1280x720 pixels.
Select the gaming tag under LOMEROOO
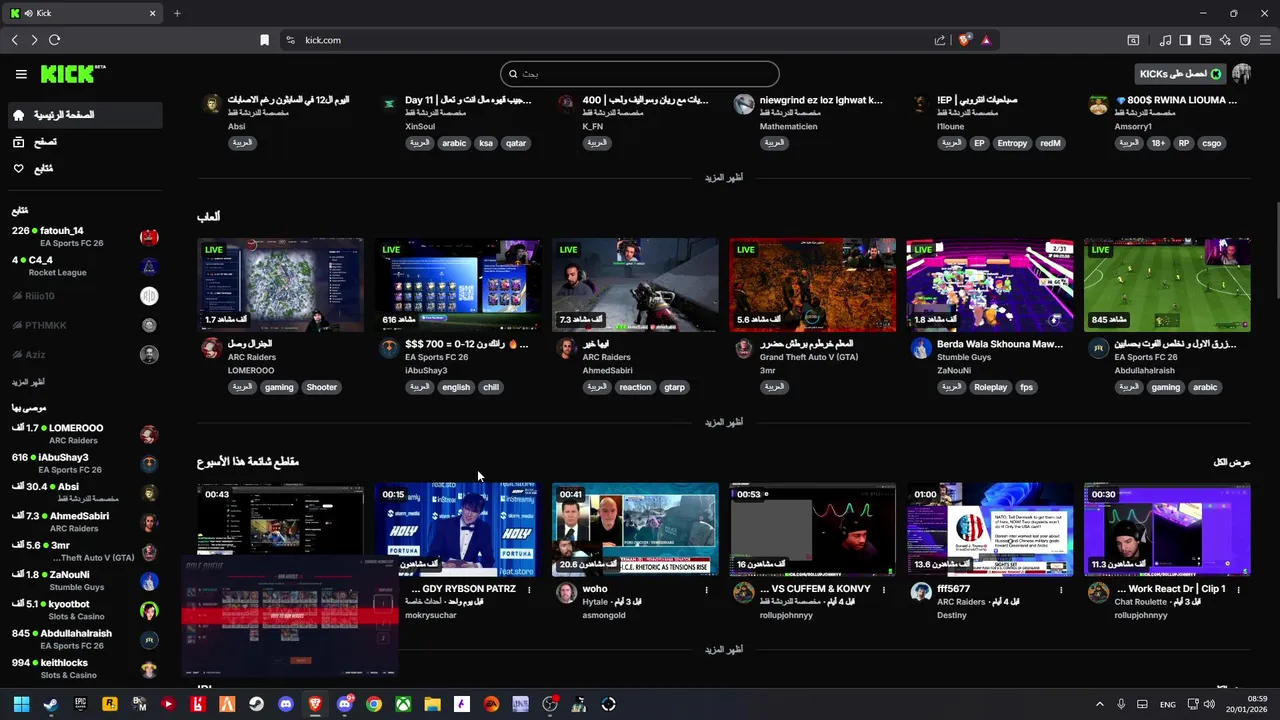point(279,387)
